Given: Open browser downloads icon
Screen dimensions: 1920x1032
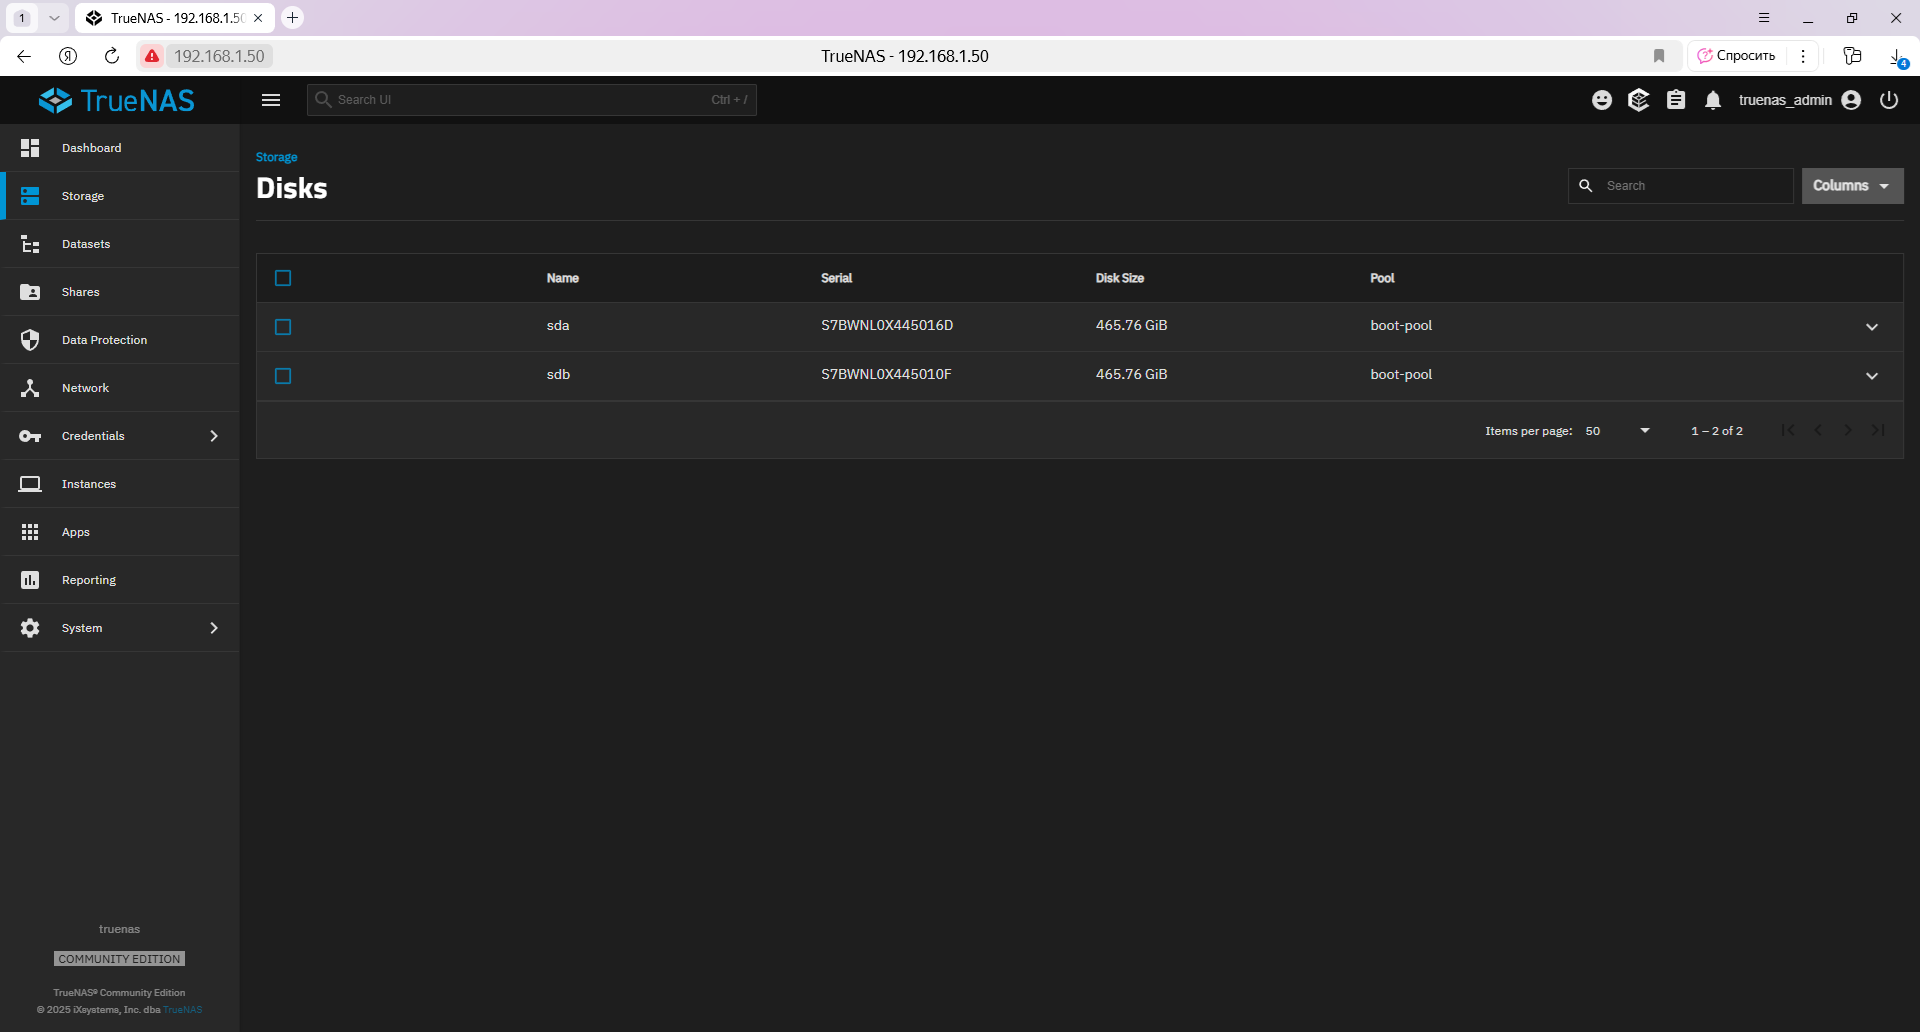Looking at the screenshot, I should coord(1896,56).
